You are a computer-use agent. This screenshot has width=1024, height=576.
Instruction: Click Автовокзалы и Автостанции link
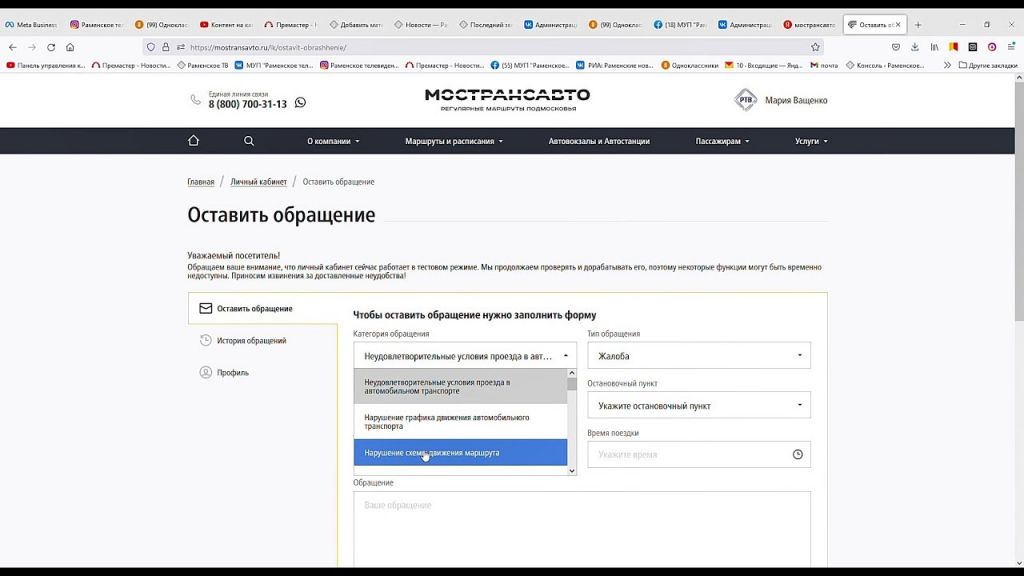[599, 141]
